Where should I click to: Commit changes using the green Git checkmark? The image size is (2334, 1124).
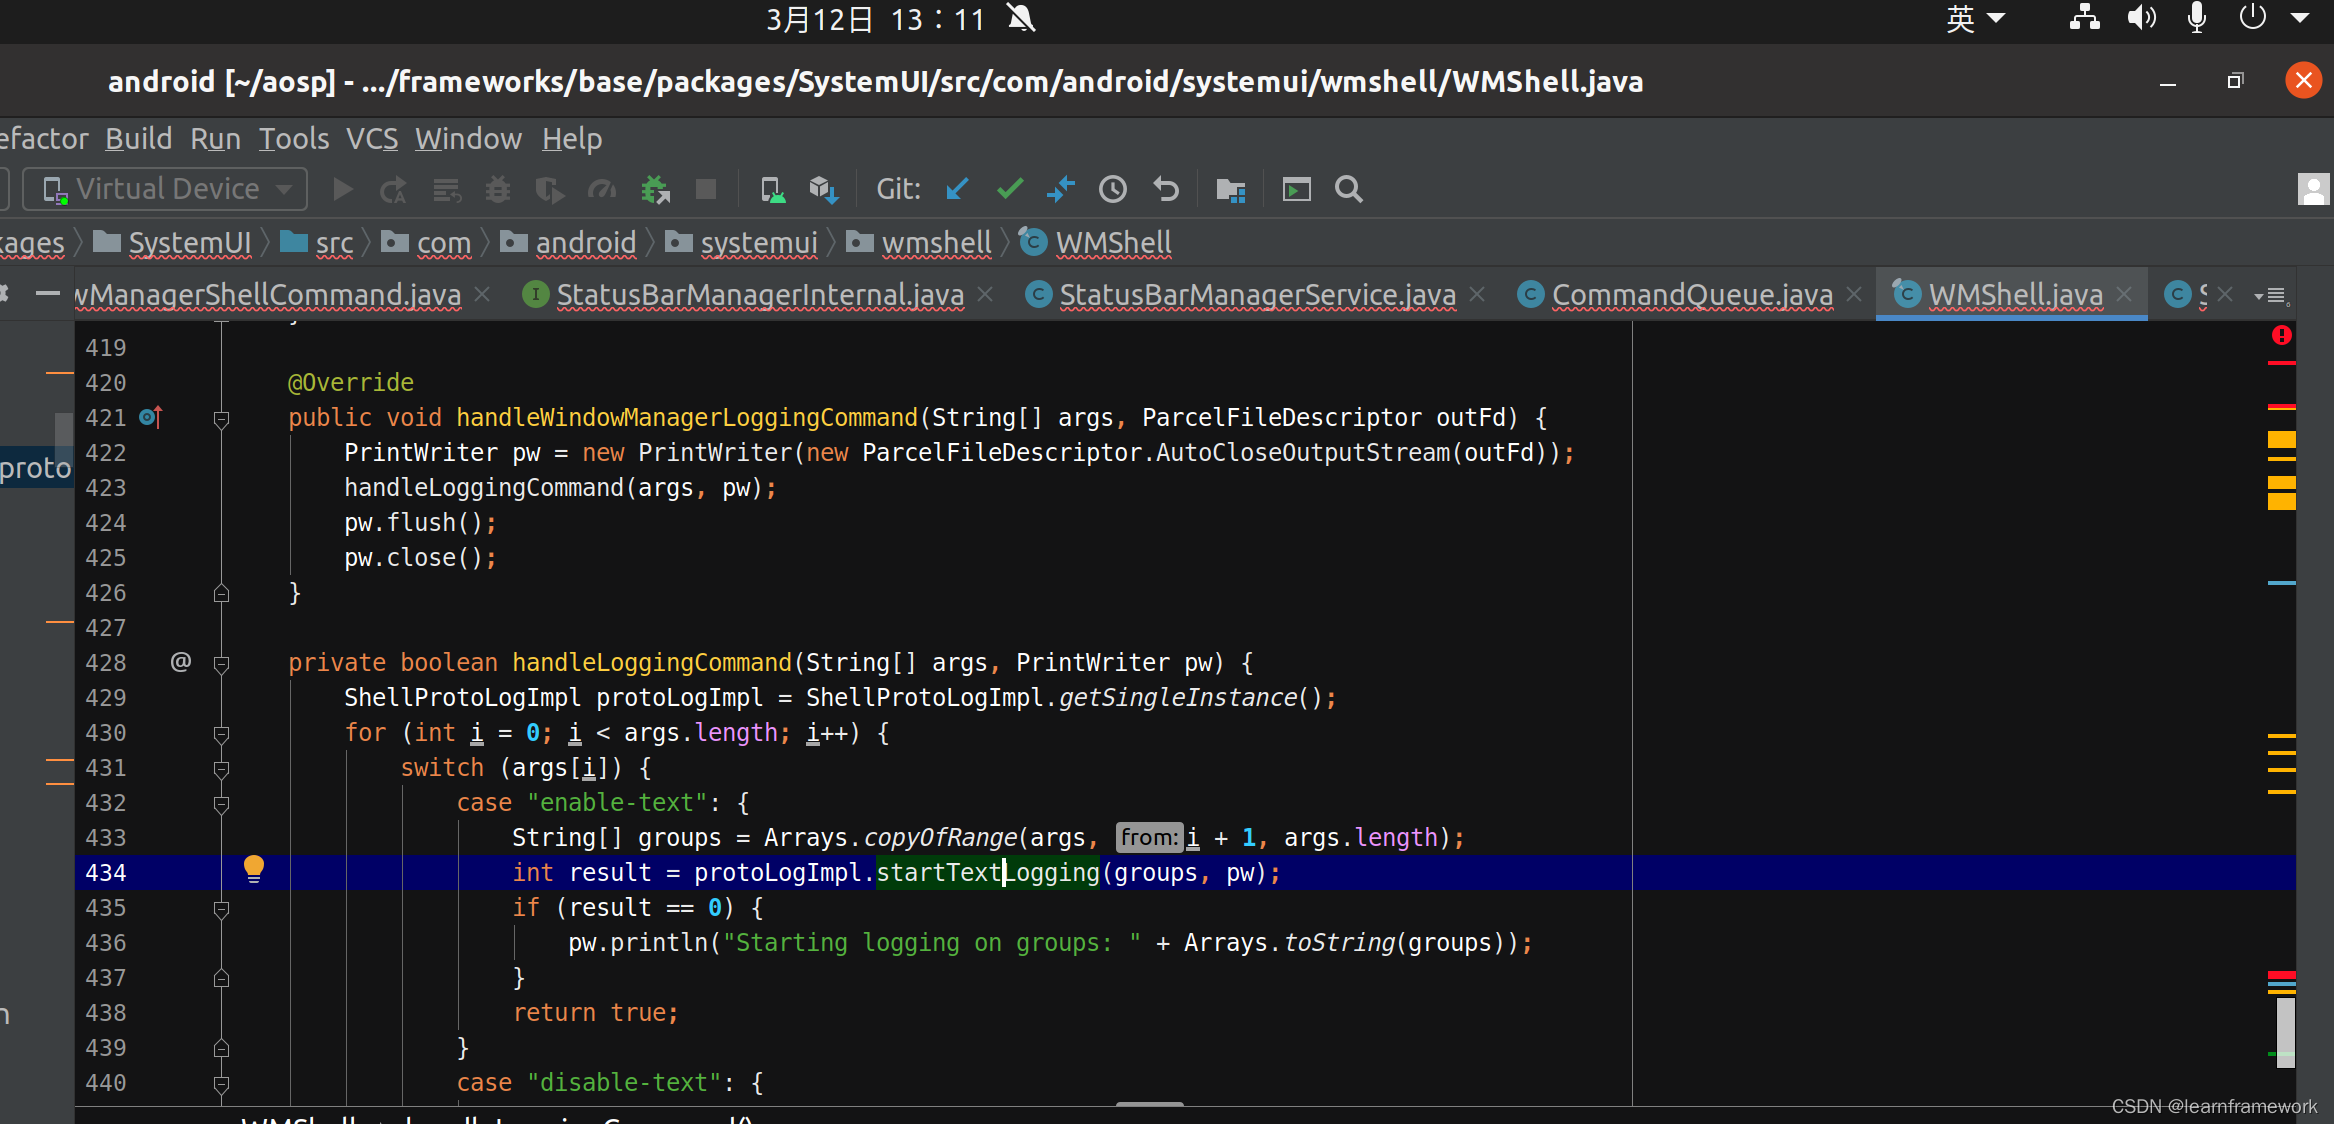(x=1009, y=189)
